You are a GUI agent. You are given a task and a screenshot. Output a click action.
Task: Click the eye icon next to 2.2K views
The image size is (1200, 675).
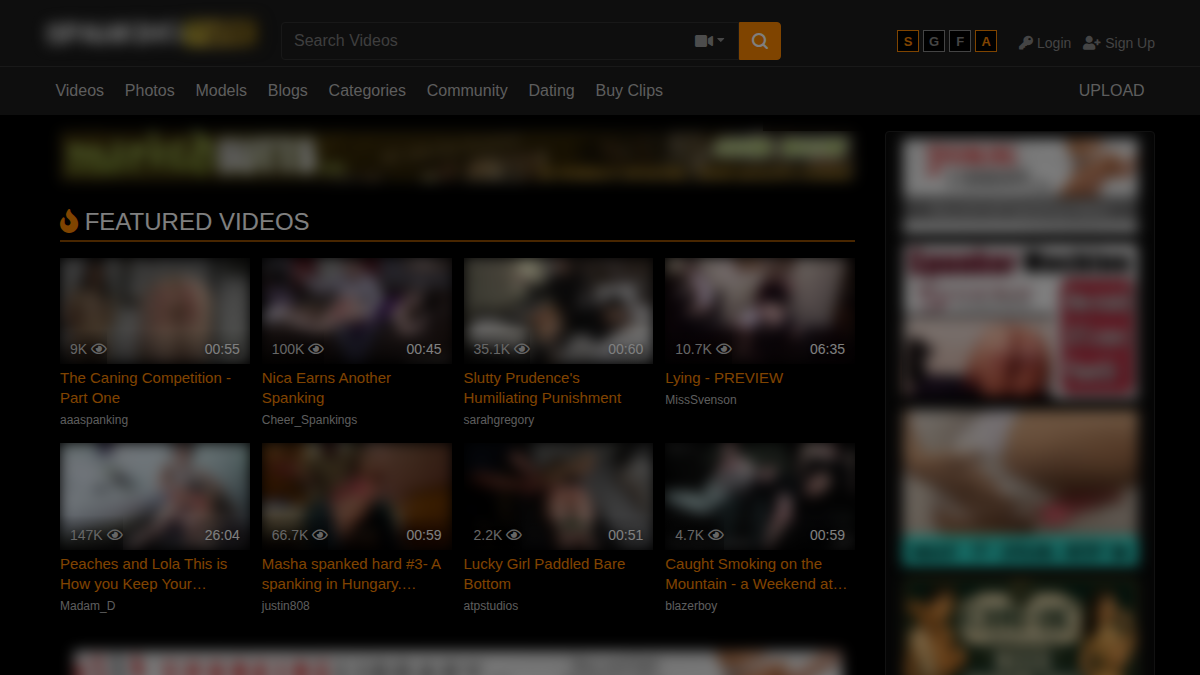[x=515, y=535]
